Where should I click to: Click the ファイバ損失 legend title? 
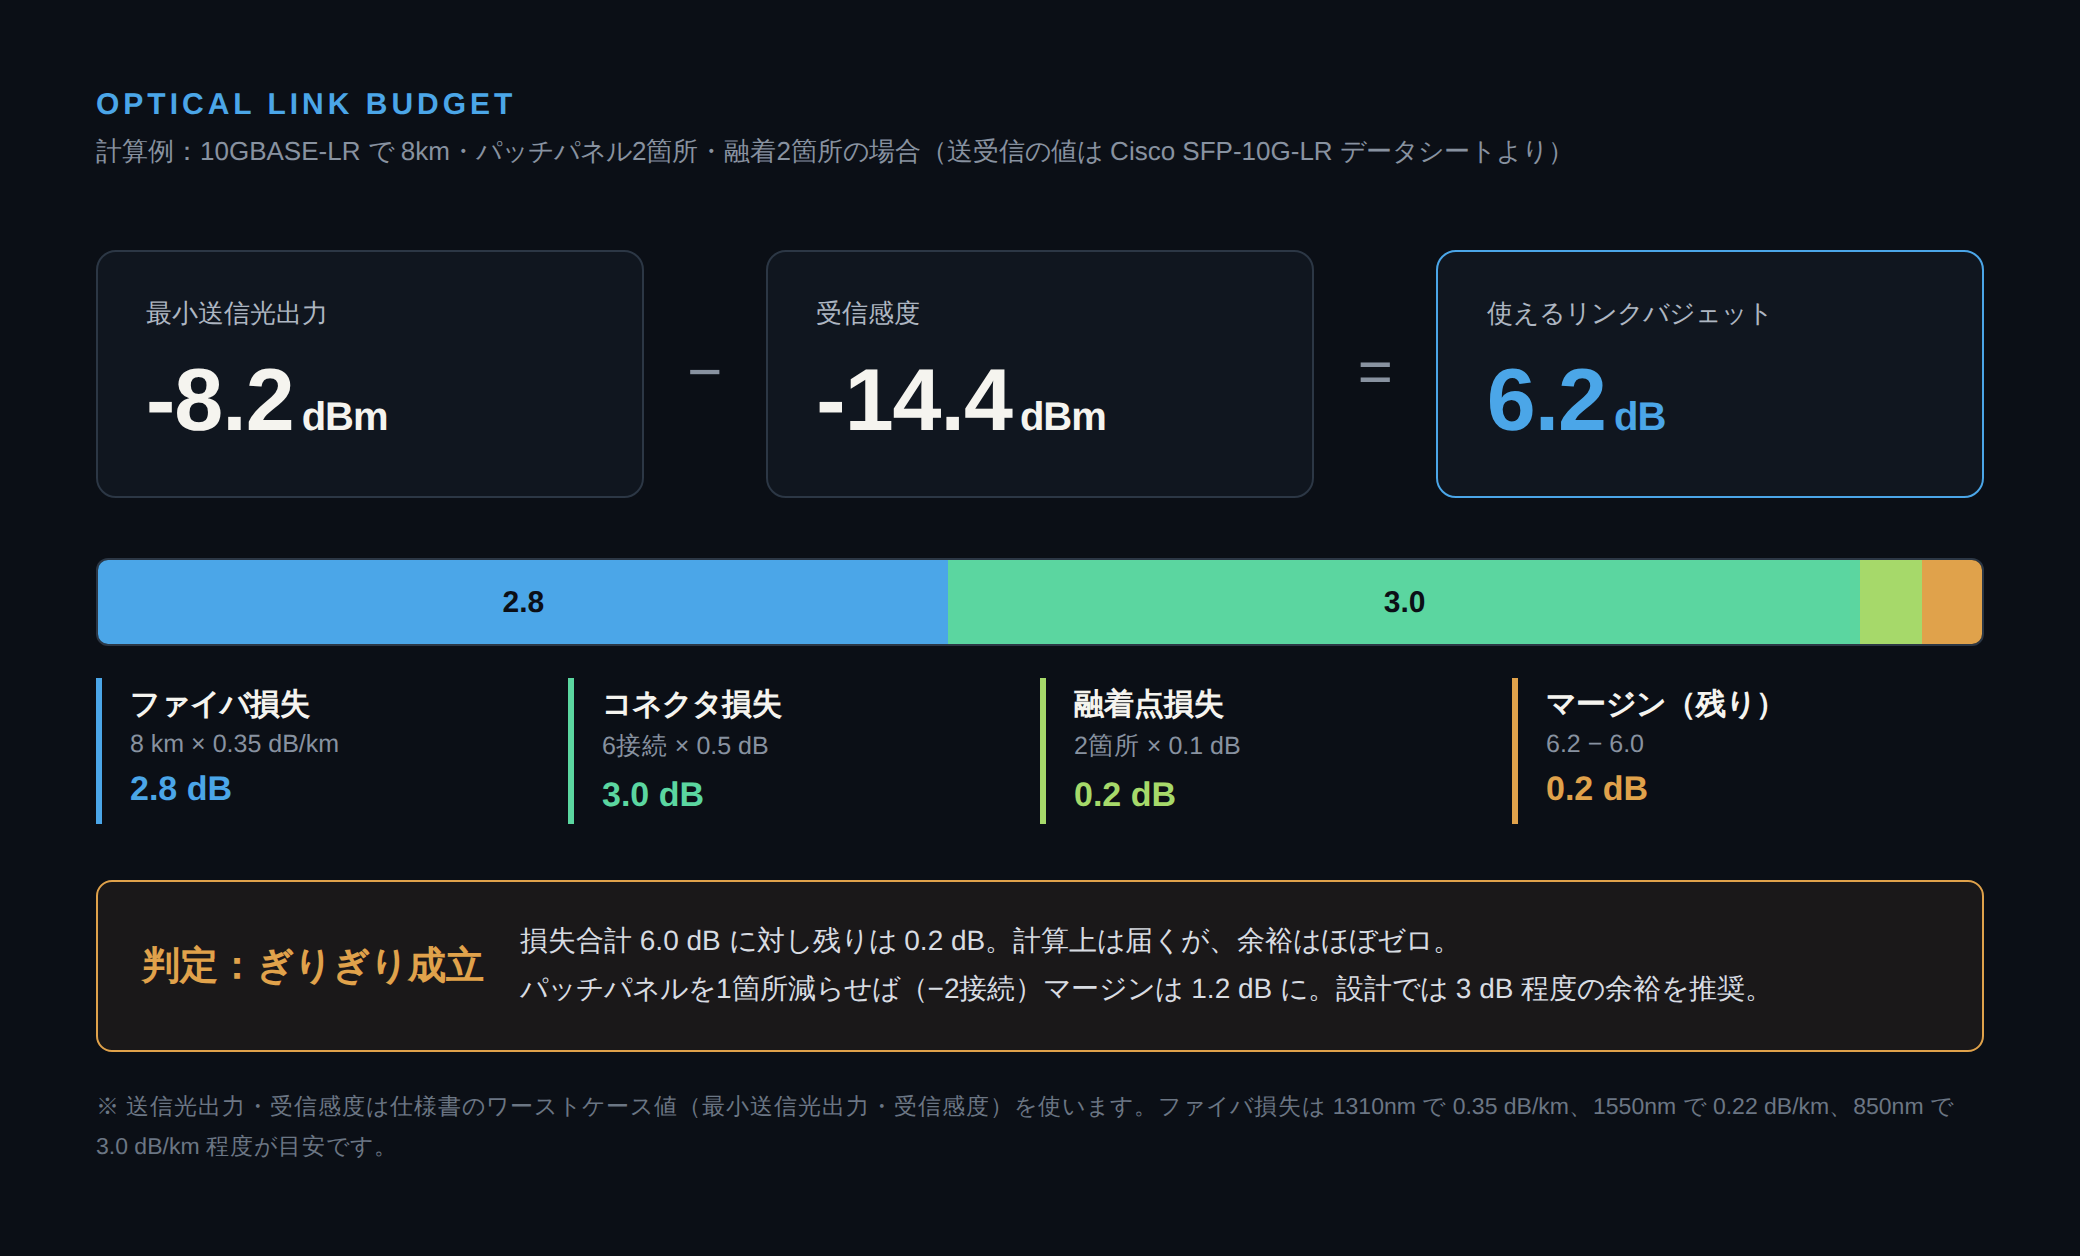coord(220,704)
